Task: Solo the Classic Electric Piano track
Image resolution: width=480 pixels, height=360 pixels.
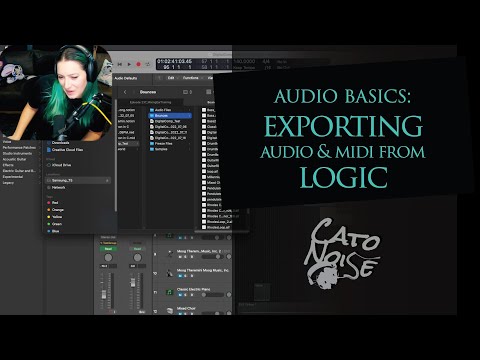Action: [186, 295]
